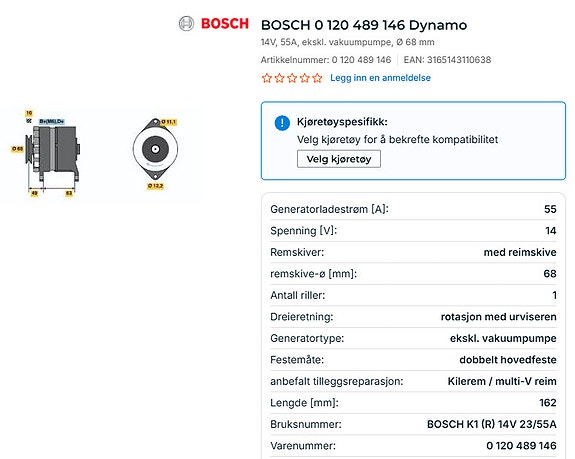Select the first rating star
This screenshot has width=575, height=459.
[267, 78]
